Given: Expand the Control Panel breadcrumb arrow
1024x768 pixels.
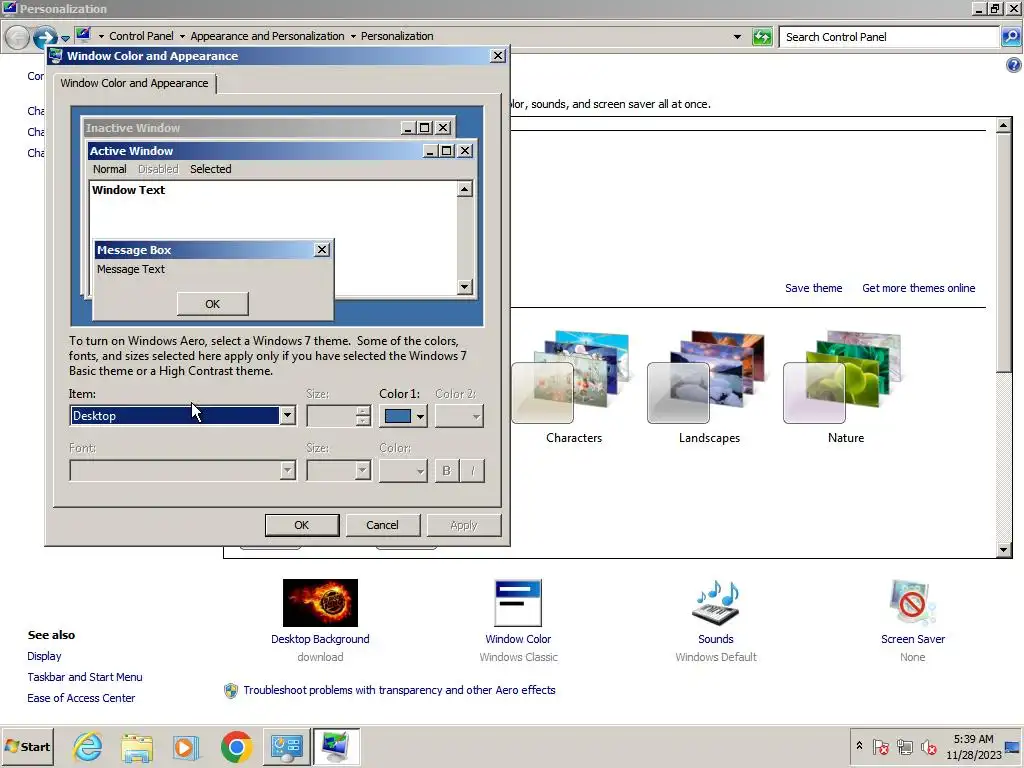Looking at the screenshot, I should point(182,37).
